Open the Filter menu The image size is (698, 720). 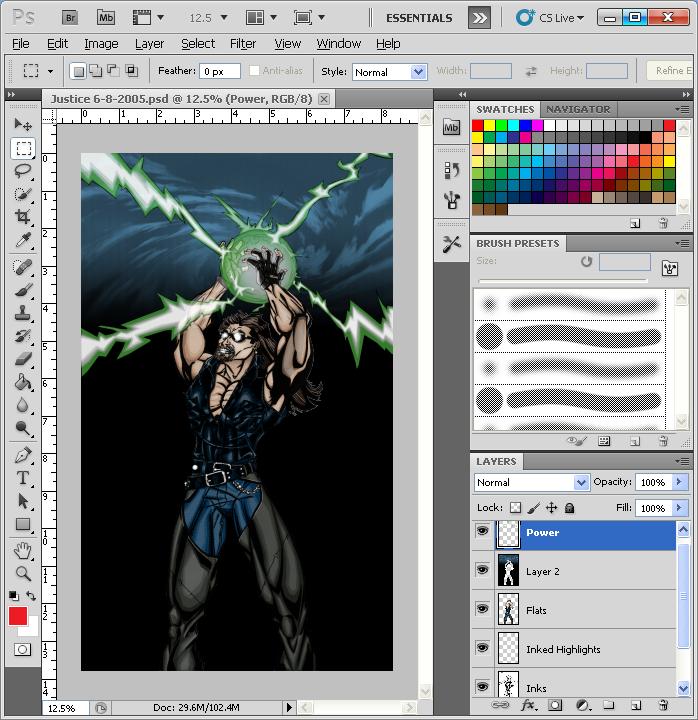coord(243,44)
